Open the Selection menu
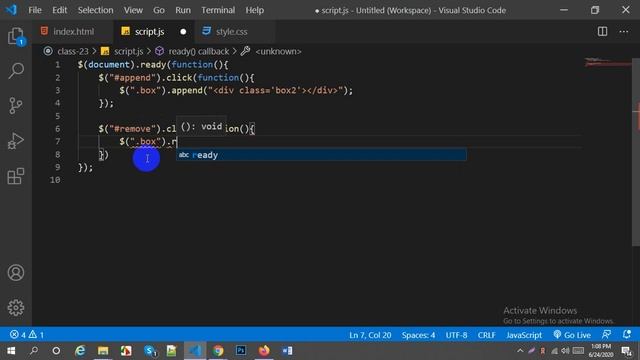Image resolution: width=640 pixels, height=360 pixels. coord(96,10)
